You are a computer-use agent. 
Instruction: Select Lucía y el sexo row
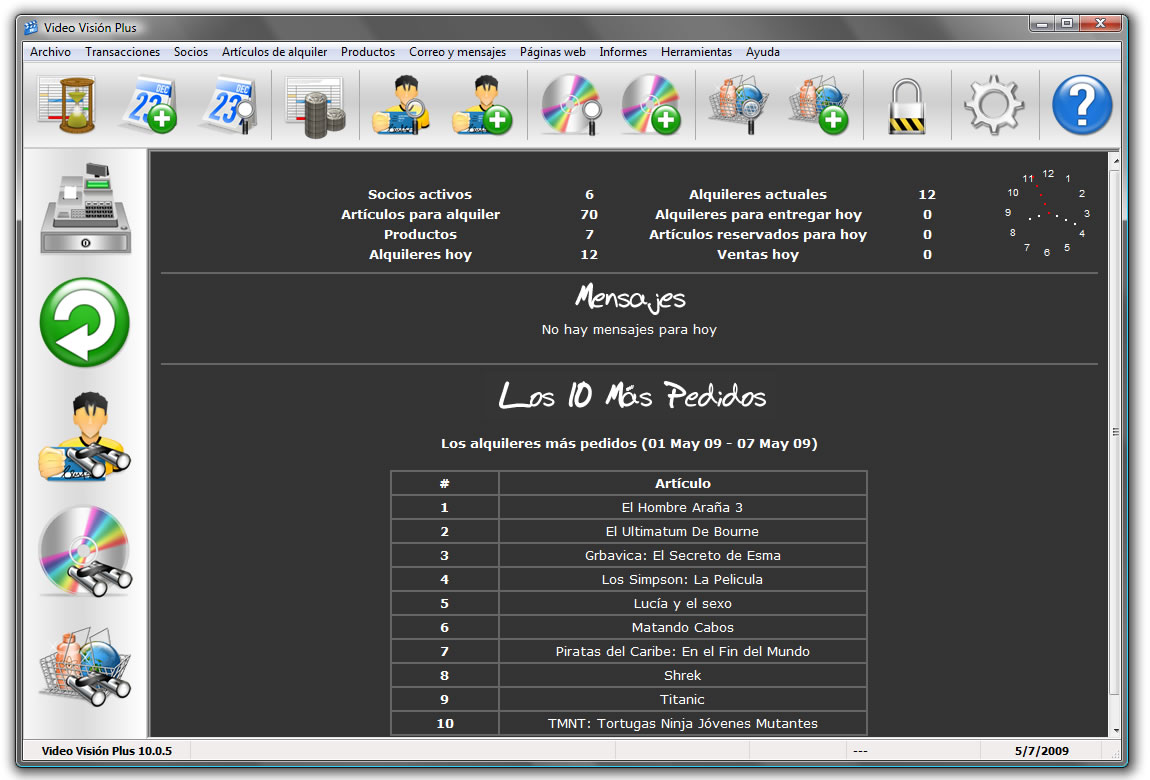pos(629,603)
